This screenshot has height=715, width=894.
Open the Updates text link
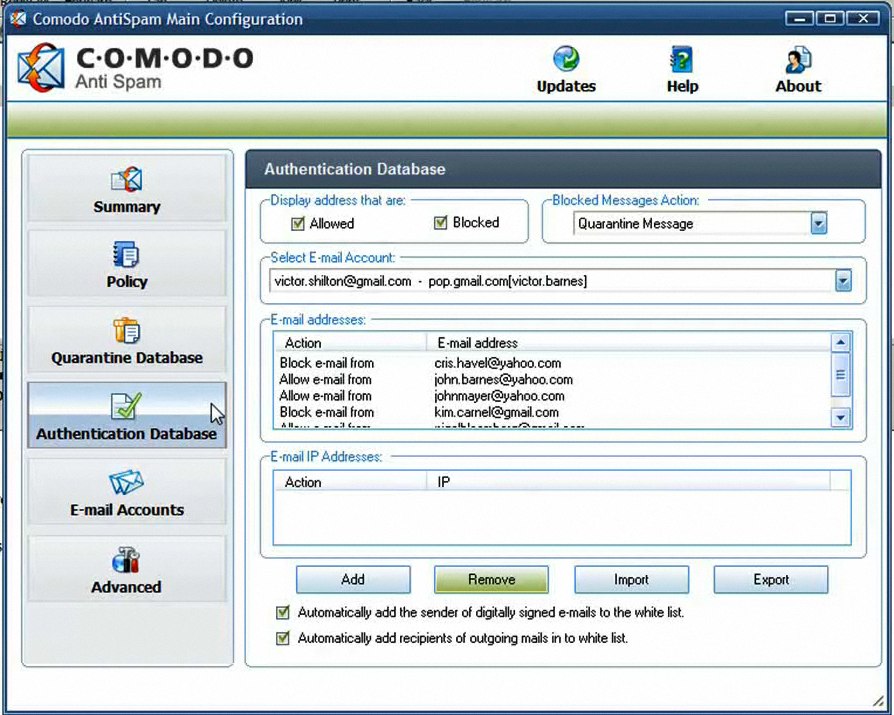(x=566, y=86)
